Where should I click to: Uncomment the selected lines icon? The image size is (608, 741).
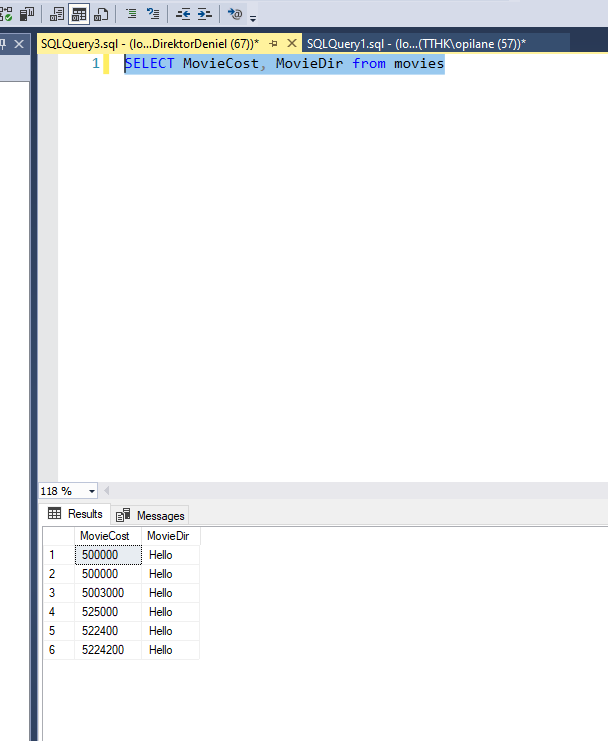(153, 14)
